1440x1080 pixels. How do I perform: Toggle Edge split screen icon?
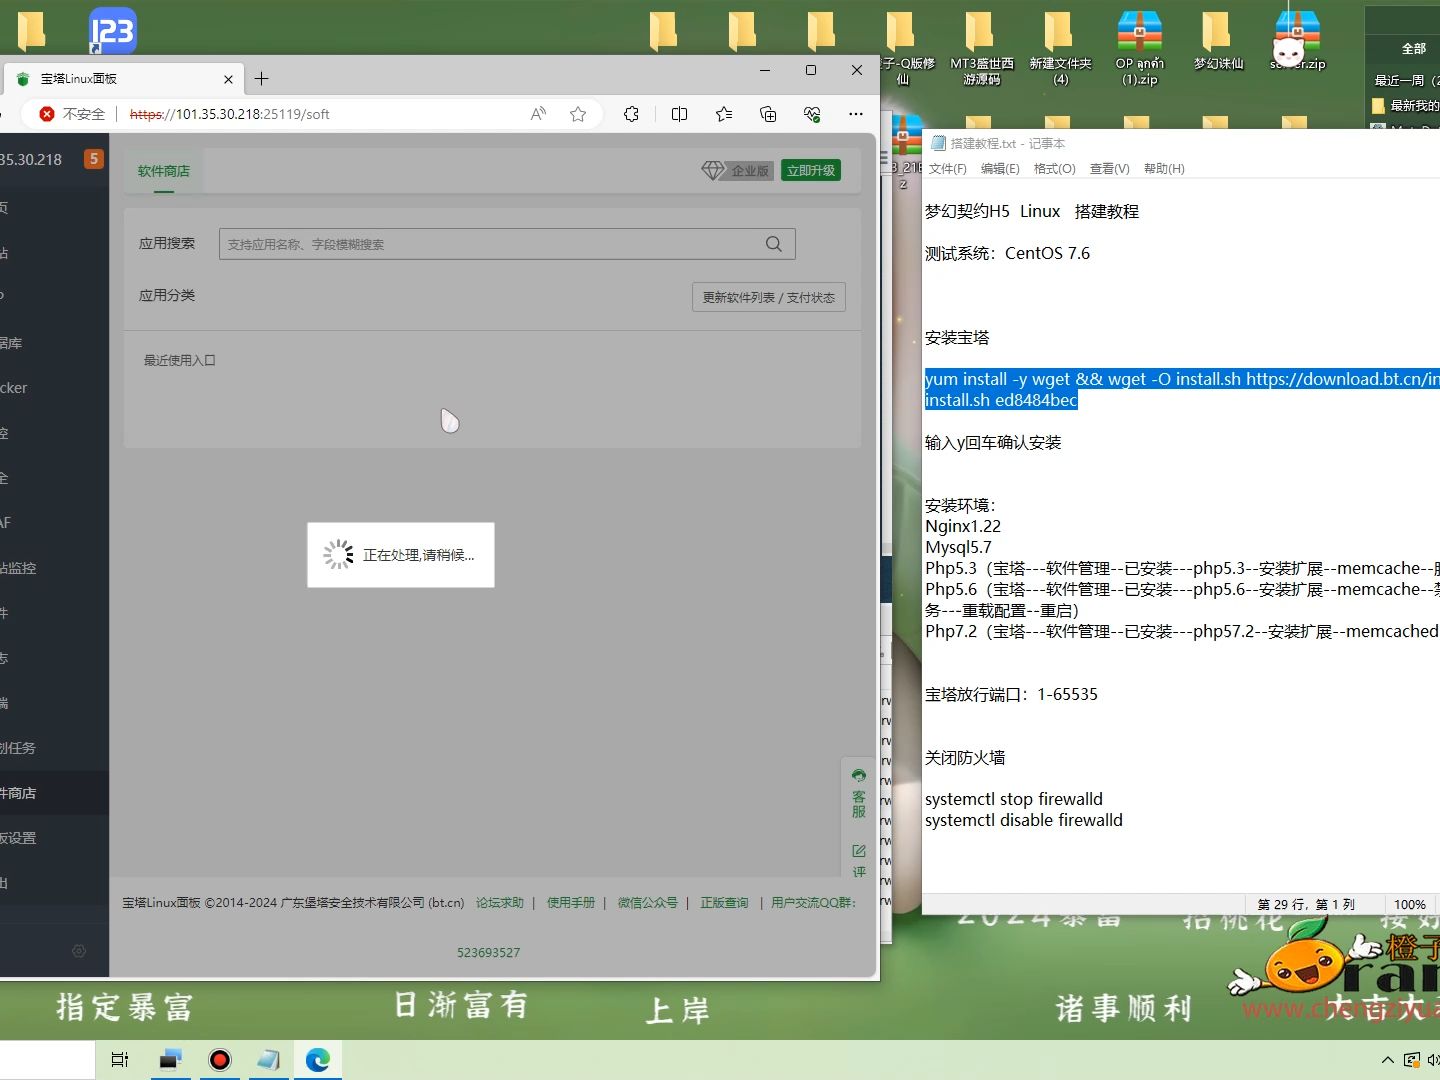coord(680,114)
